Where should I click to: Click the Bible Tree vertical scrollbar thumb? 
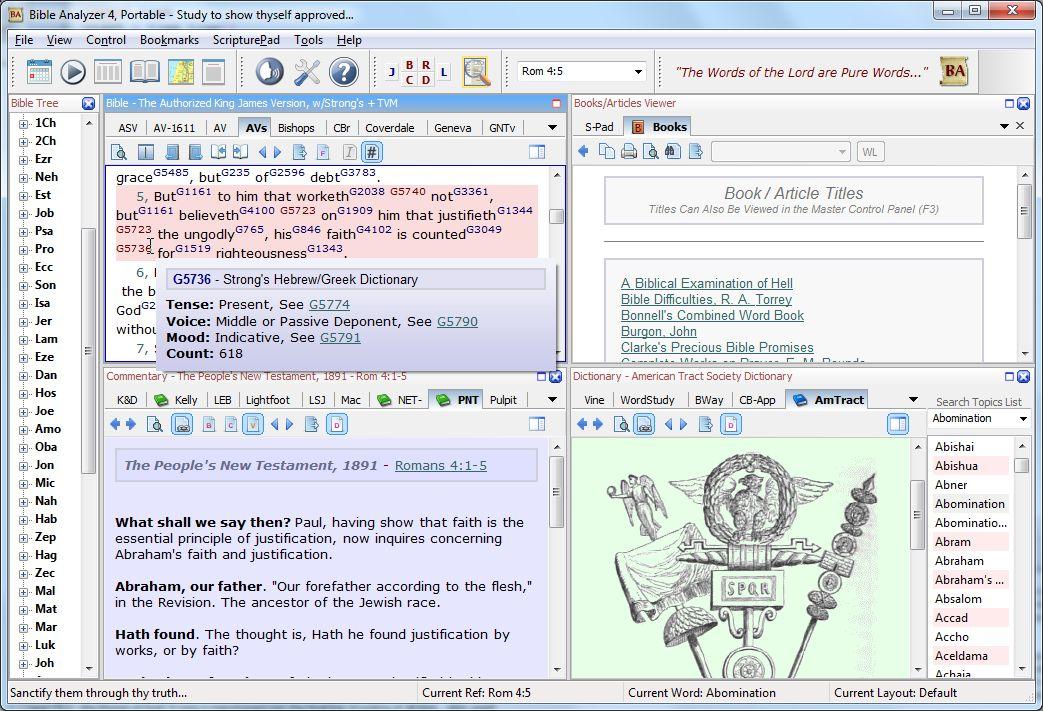point(88,351)
